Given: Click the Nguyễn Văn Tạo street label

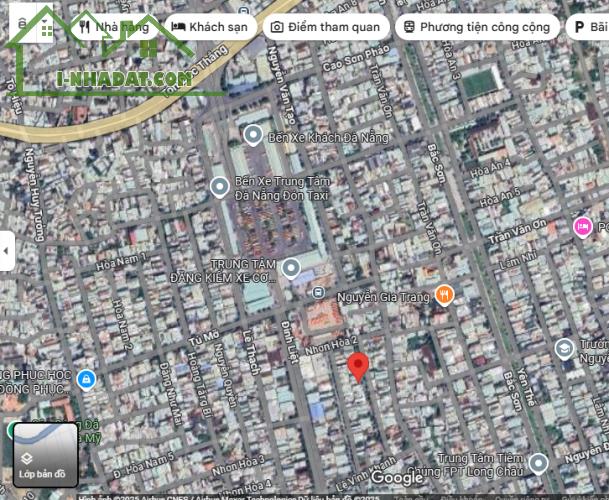Looking at the screenshot, I should click(x=281, y=84).
